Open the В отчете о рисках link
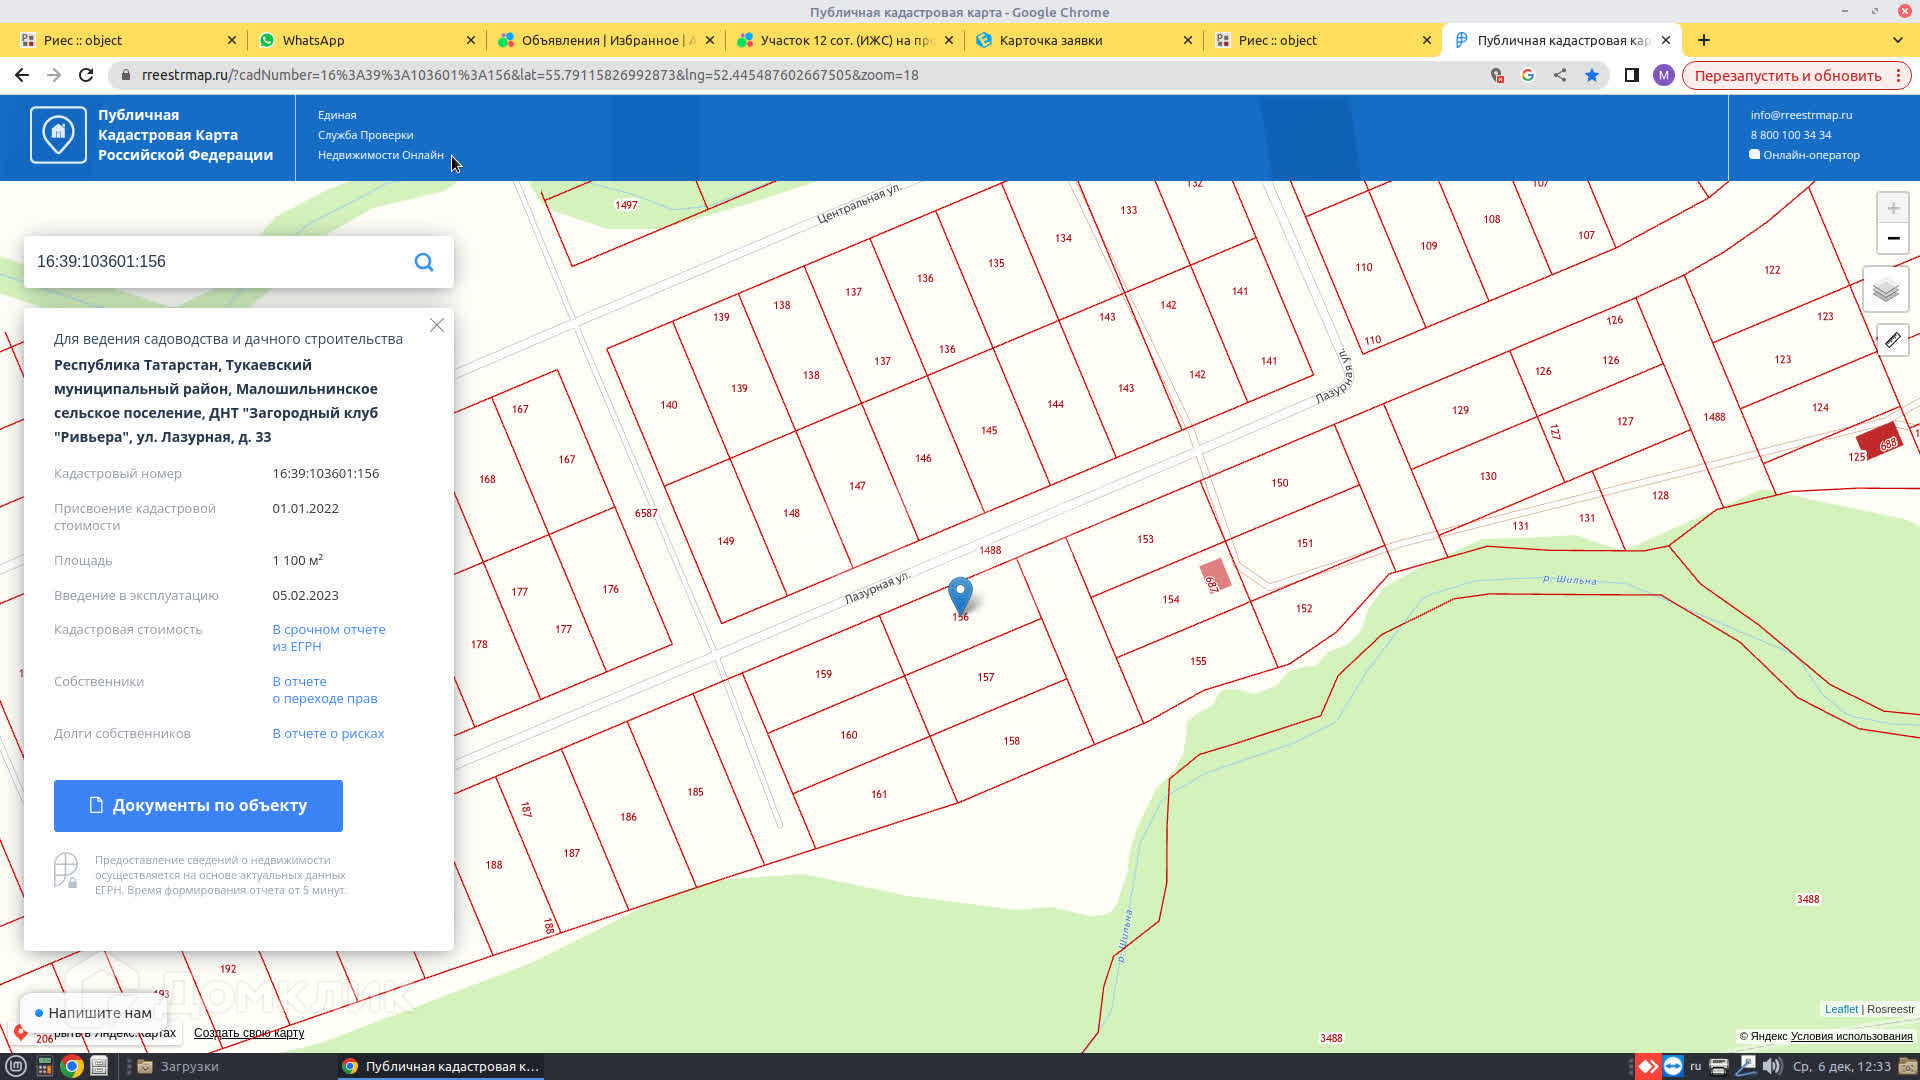The height and width of the screenshot is (1080, 1920). (328, 733)
